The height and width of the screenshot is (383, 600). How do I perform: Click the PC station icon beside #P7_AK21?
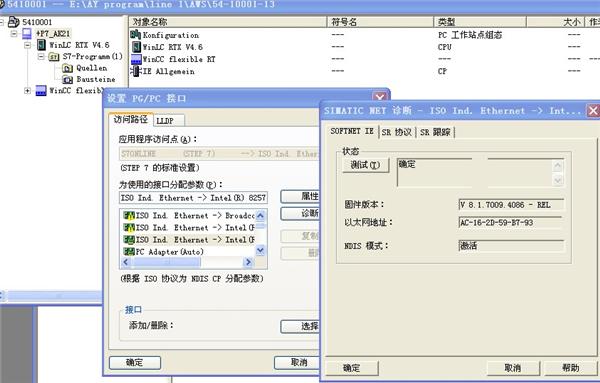pos(27,34)
